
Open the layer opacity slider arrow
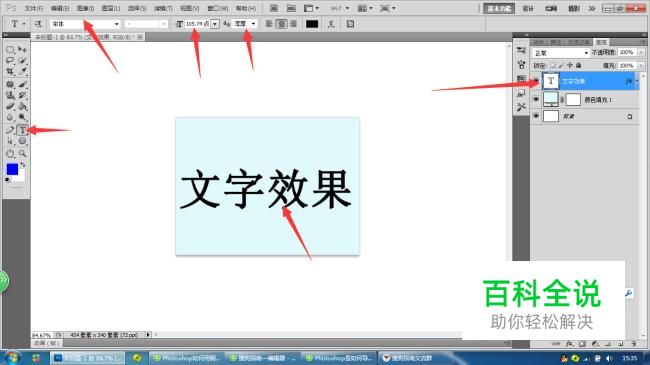(641, 53)
